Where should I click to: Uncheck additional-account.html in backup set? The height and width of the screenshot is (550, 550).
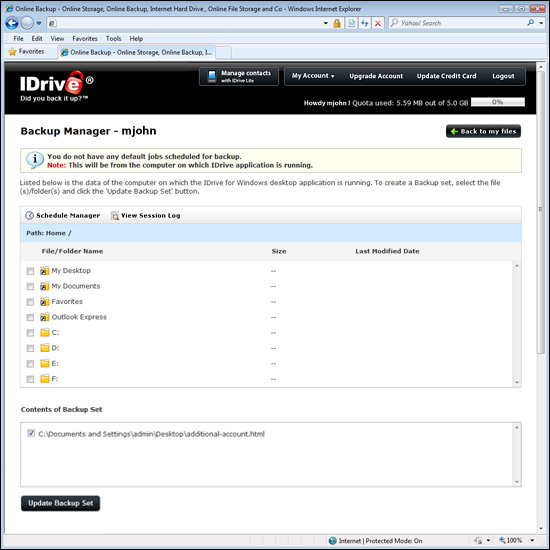31,433
